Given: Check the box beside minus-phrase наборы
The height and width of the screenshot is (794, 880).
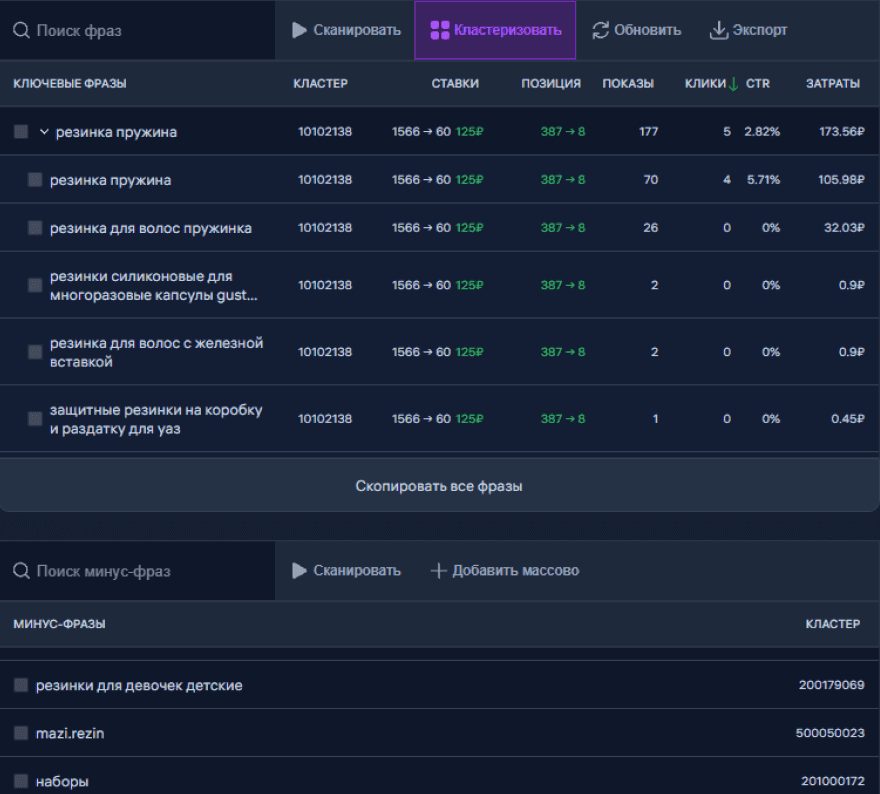Looking at the screenshot, I should pyautogui.click(x=21, y=781).
